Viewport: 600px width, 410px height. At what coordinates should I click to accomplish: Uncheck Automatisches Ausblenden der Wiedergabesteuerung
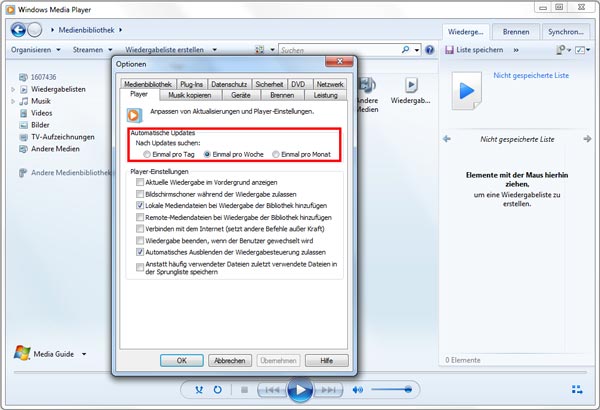click(x=140, y=252)
